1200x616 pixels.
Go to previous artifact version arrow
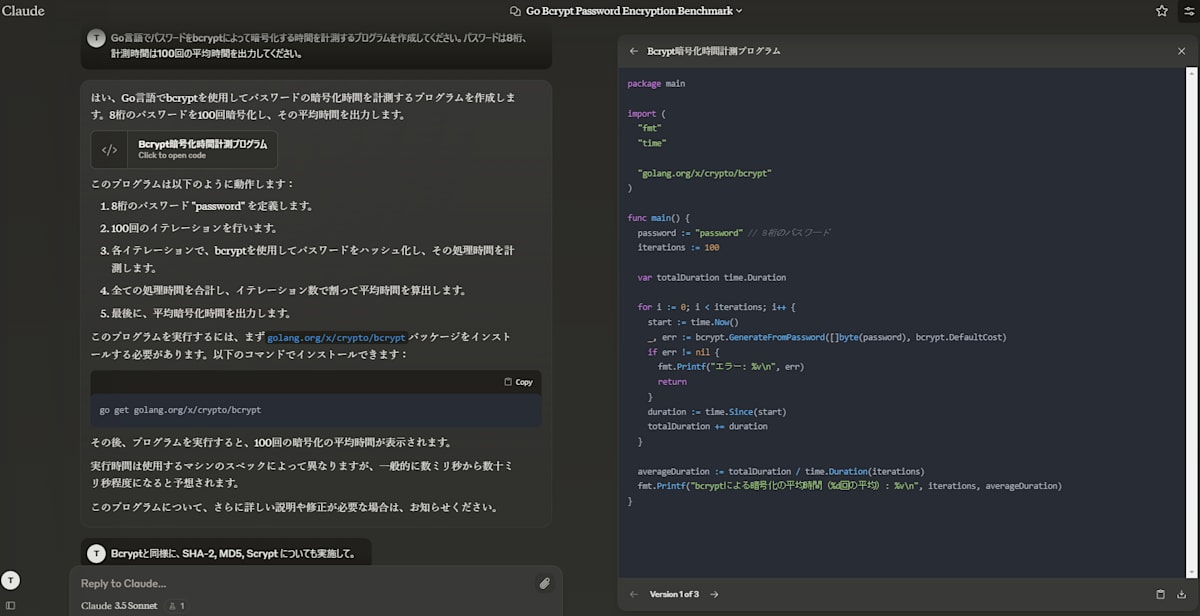(x=634, y=594)
